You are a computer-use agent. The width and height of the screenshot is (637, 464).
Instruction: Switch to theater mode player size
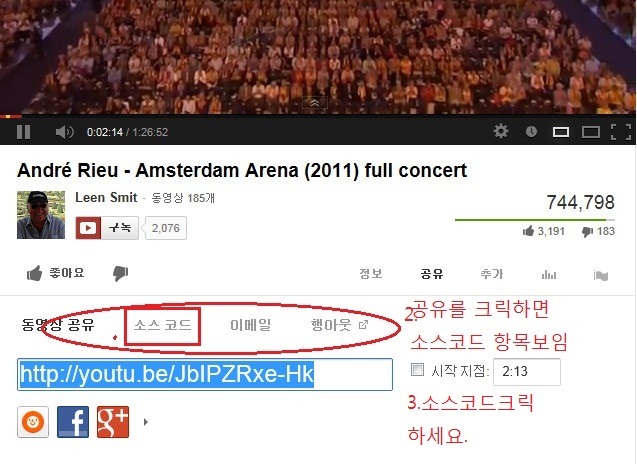coord(561,132)
